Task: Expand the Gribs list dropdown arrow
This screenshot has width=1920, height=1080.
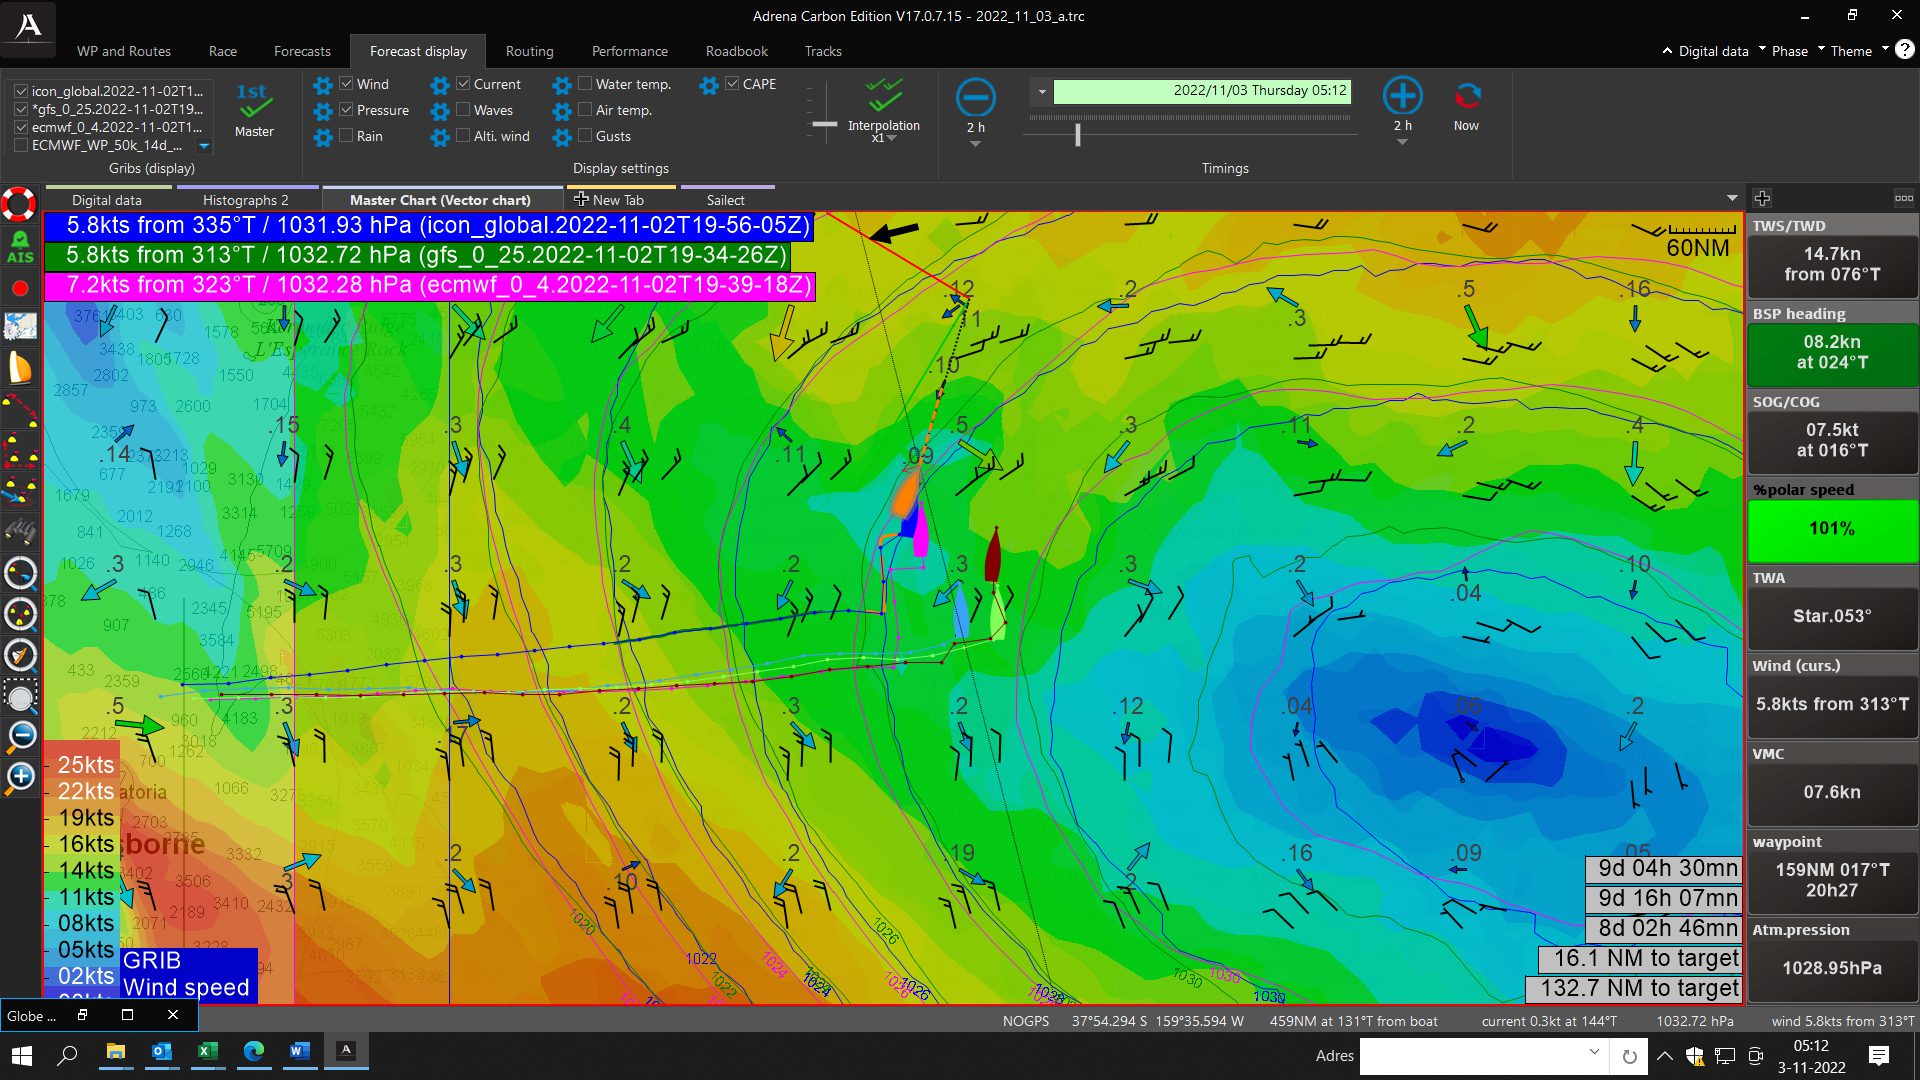Action: tap(204, 146)
